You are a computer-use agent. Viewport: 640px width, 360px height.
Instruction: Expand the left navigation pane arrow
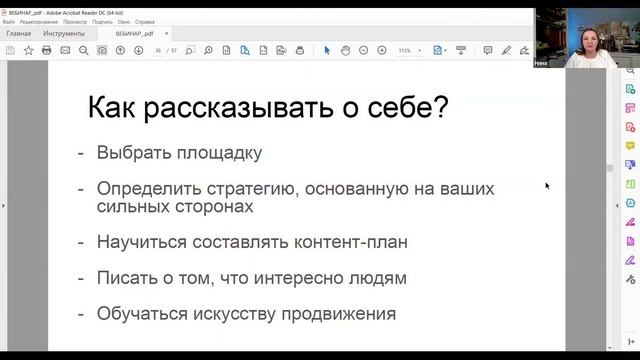click(x=3, y=206)
